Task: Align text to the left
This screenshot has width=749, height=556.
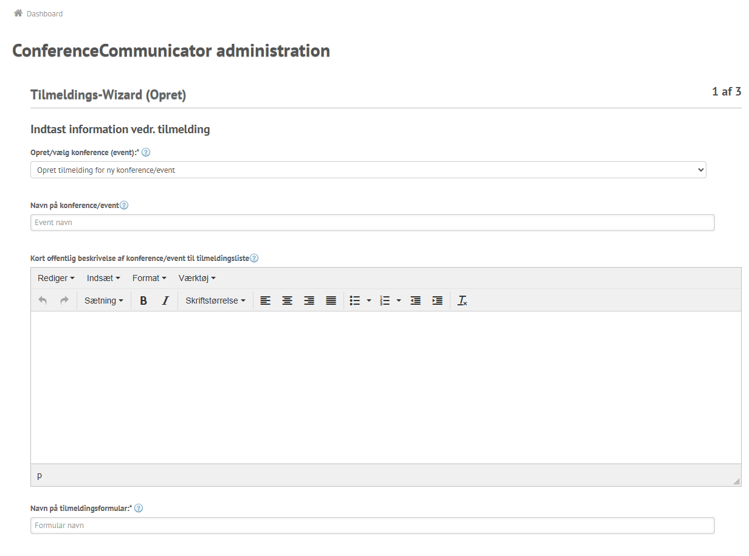Action: point(265,300)
